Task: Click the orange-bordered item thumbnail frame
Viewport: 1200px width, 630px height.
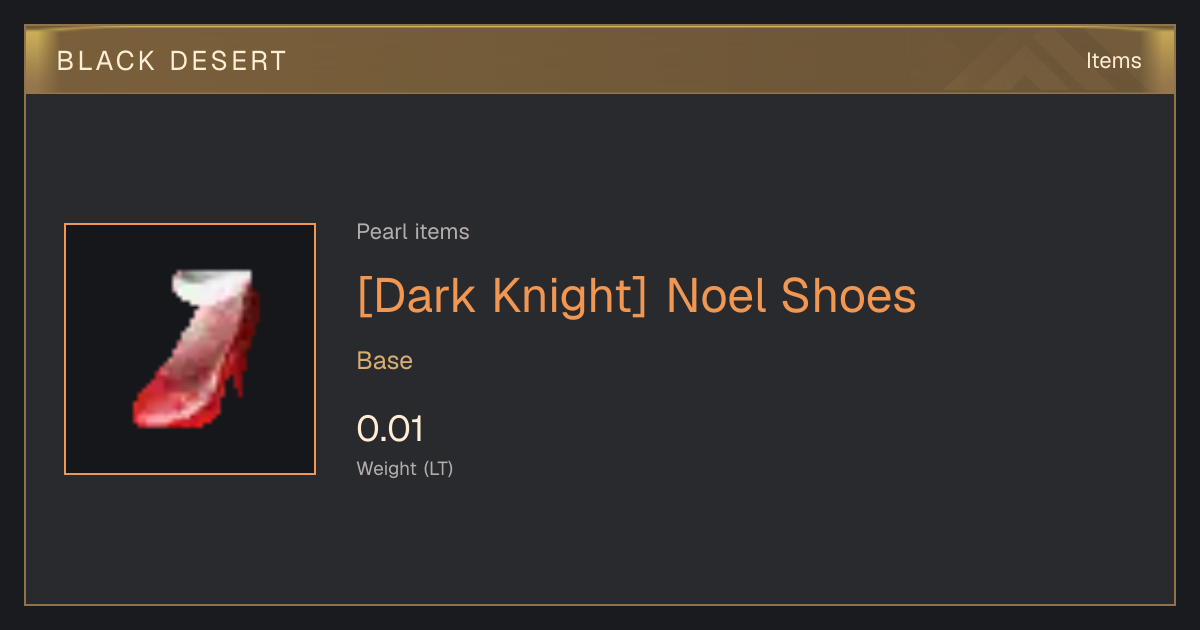Action: 190,349
